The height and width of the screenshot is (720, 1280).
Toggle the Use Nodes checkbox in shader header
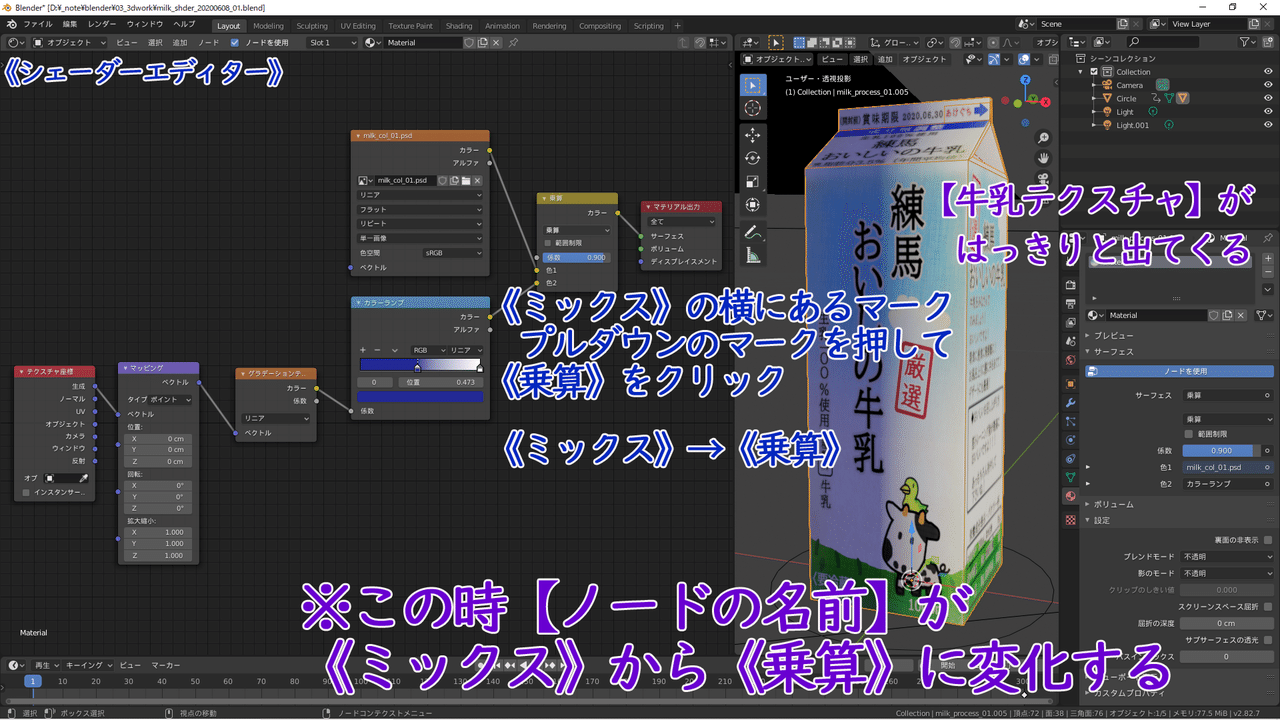[234, 43]
